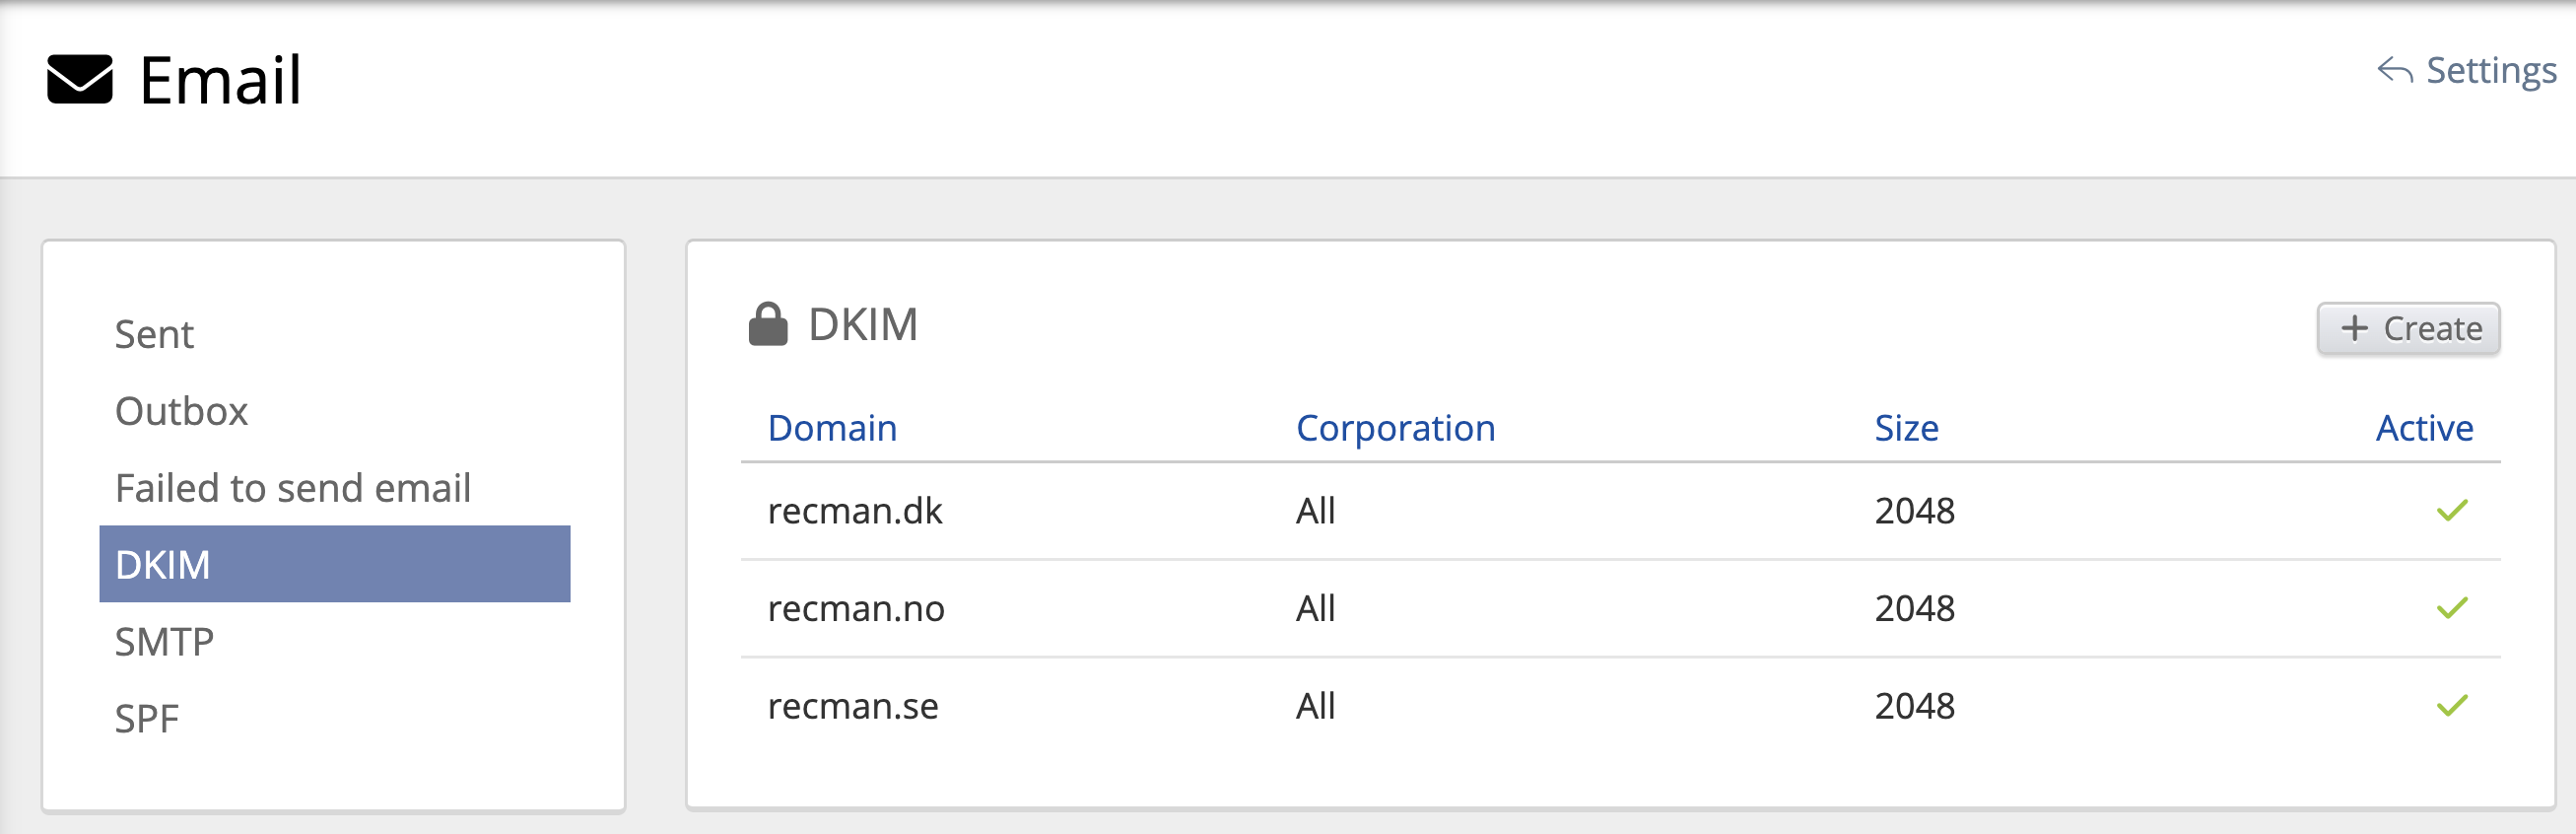Click the Email envelope icon
2576x834 pixels.
tap(80, 79)
